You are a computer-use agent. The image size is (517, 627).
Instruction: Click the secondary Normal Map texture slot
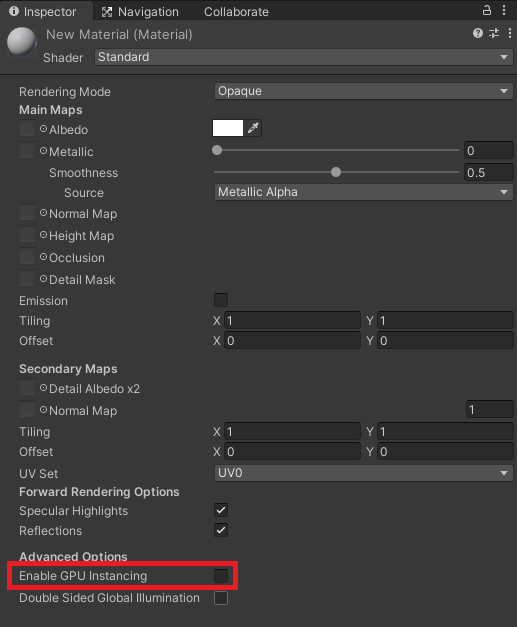pos(27,410)
